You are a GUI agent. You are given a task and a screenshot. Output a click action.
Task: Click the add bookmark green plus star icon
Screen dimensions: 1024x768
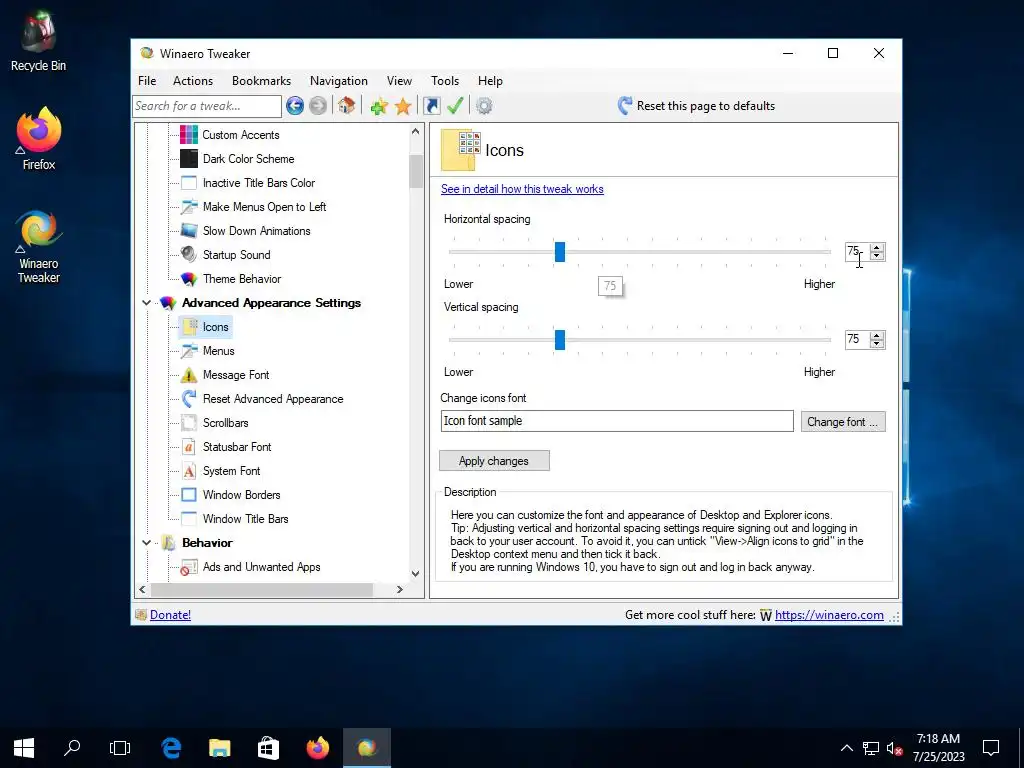(379, 106)
